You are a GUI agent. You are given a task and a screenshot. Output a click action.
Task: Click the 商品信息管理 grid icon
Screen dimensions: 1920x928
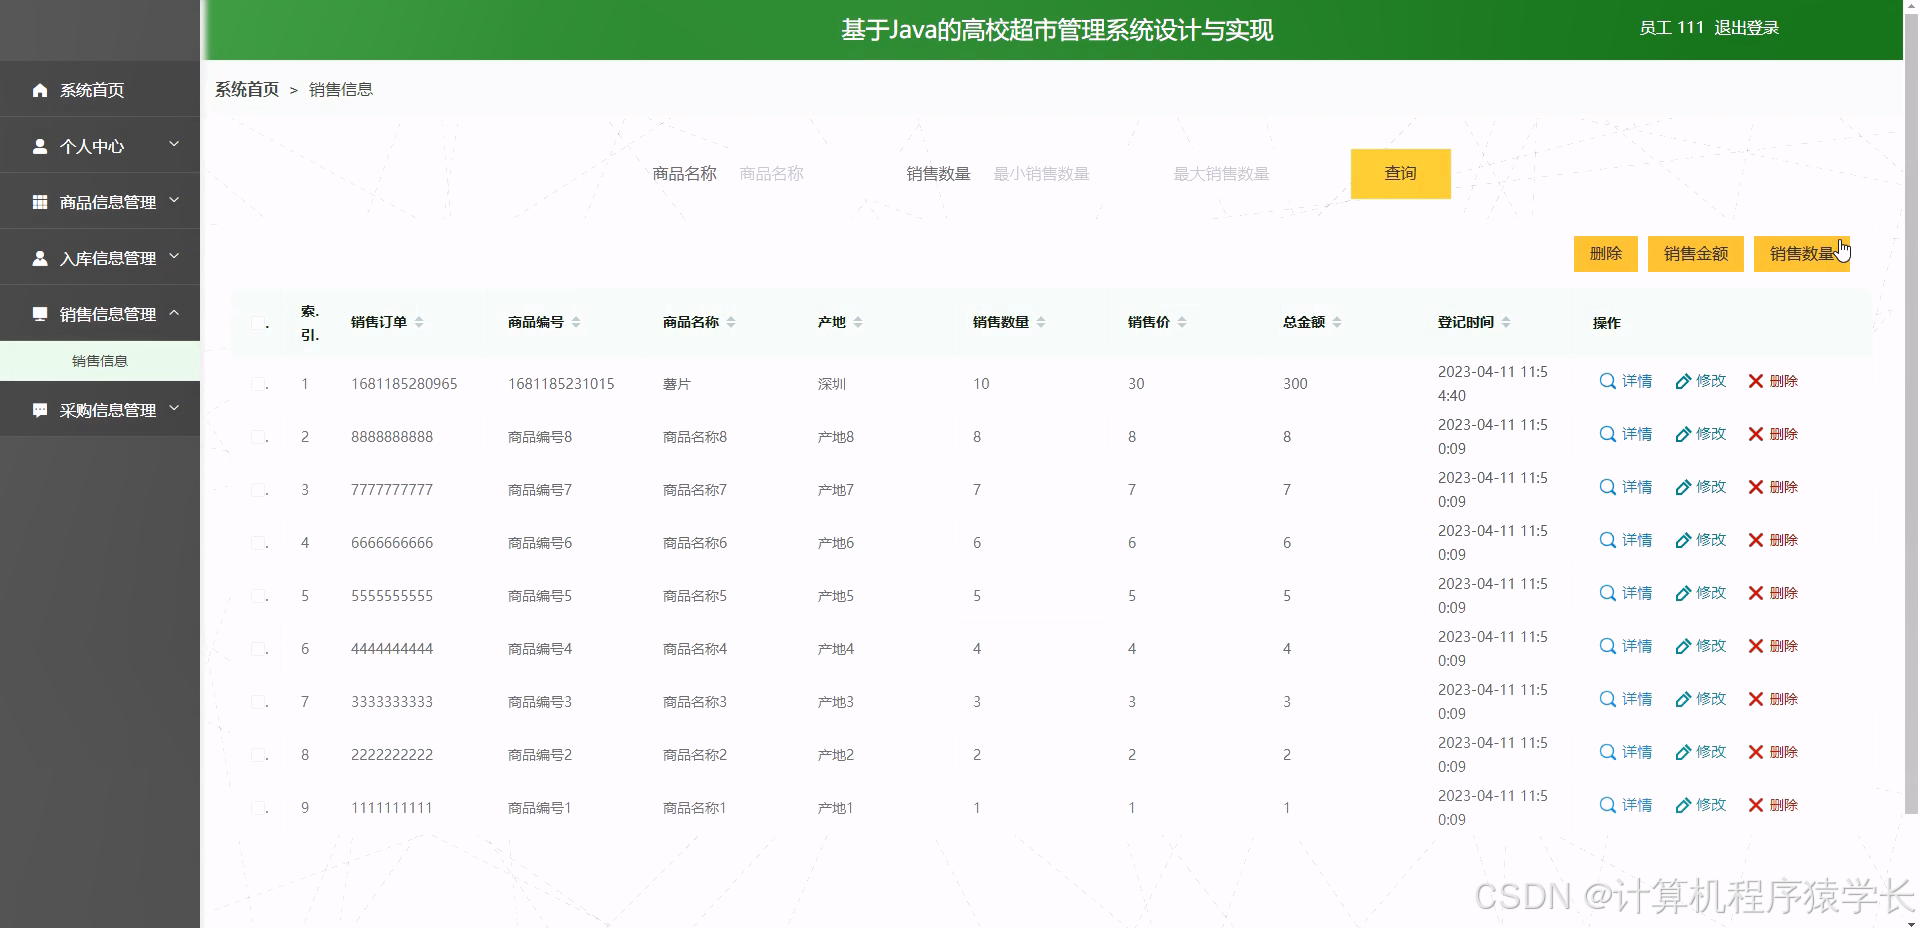40,202
